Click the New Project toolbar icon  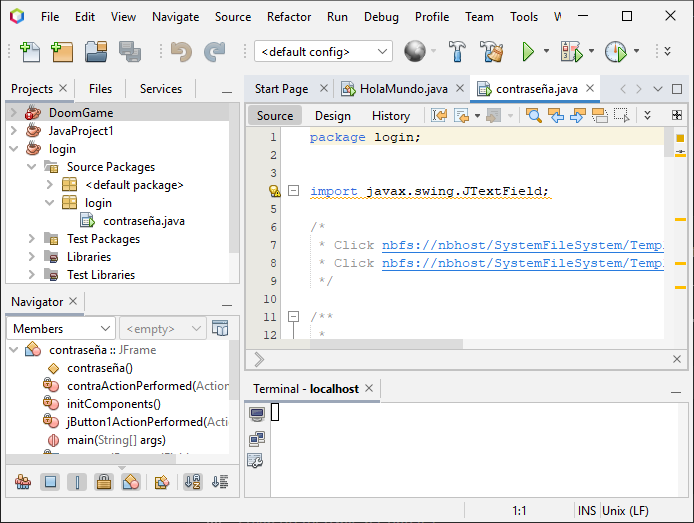click(x=62, y=51)
